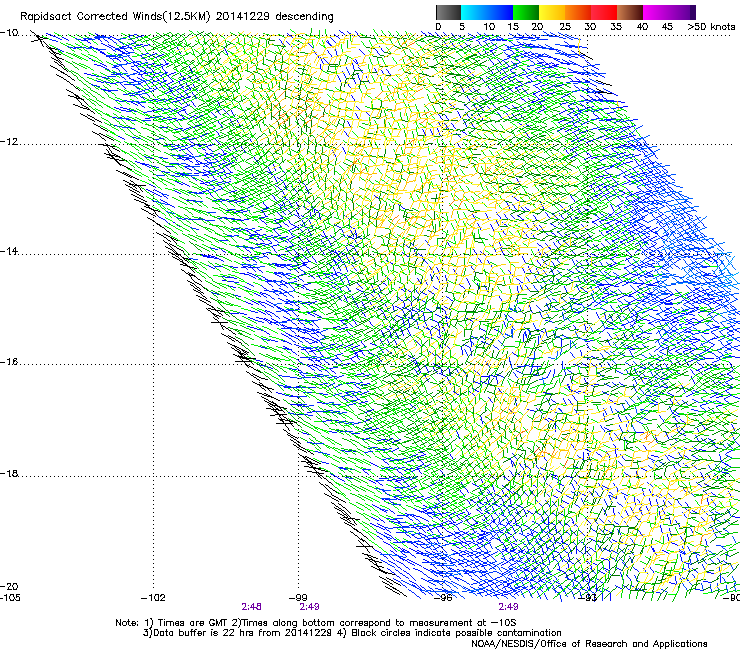This screenshot has width=740, height=650.
Task: Click the '25' legend scale number
Action: tap(565, 27)
